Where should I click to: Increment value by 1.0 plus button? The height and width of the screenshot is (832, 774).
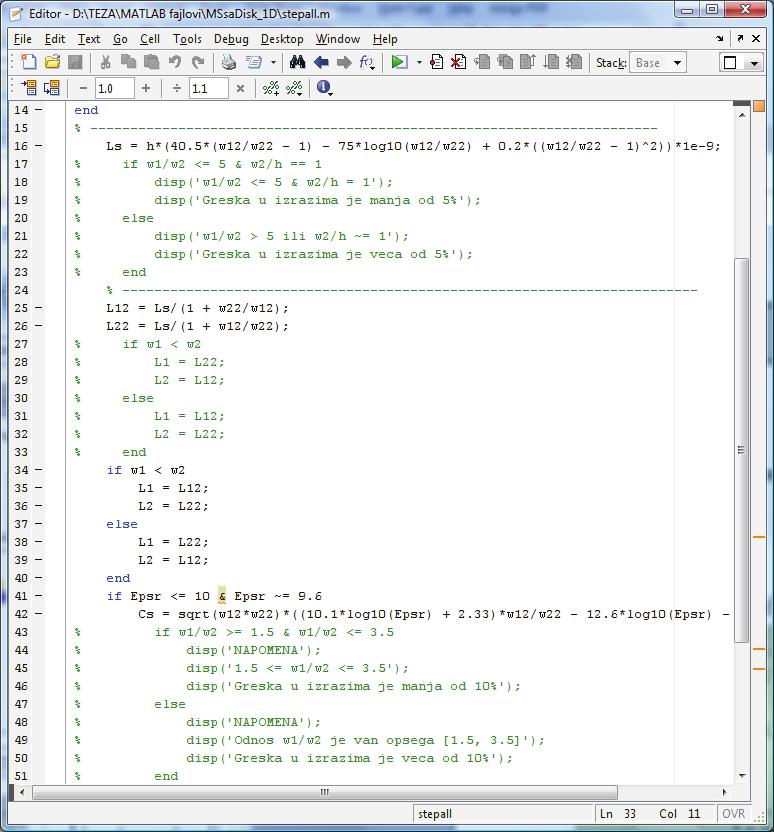146,88
